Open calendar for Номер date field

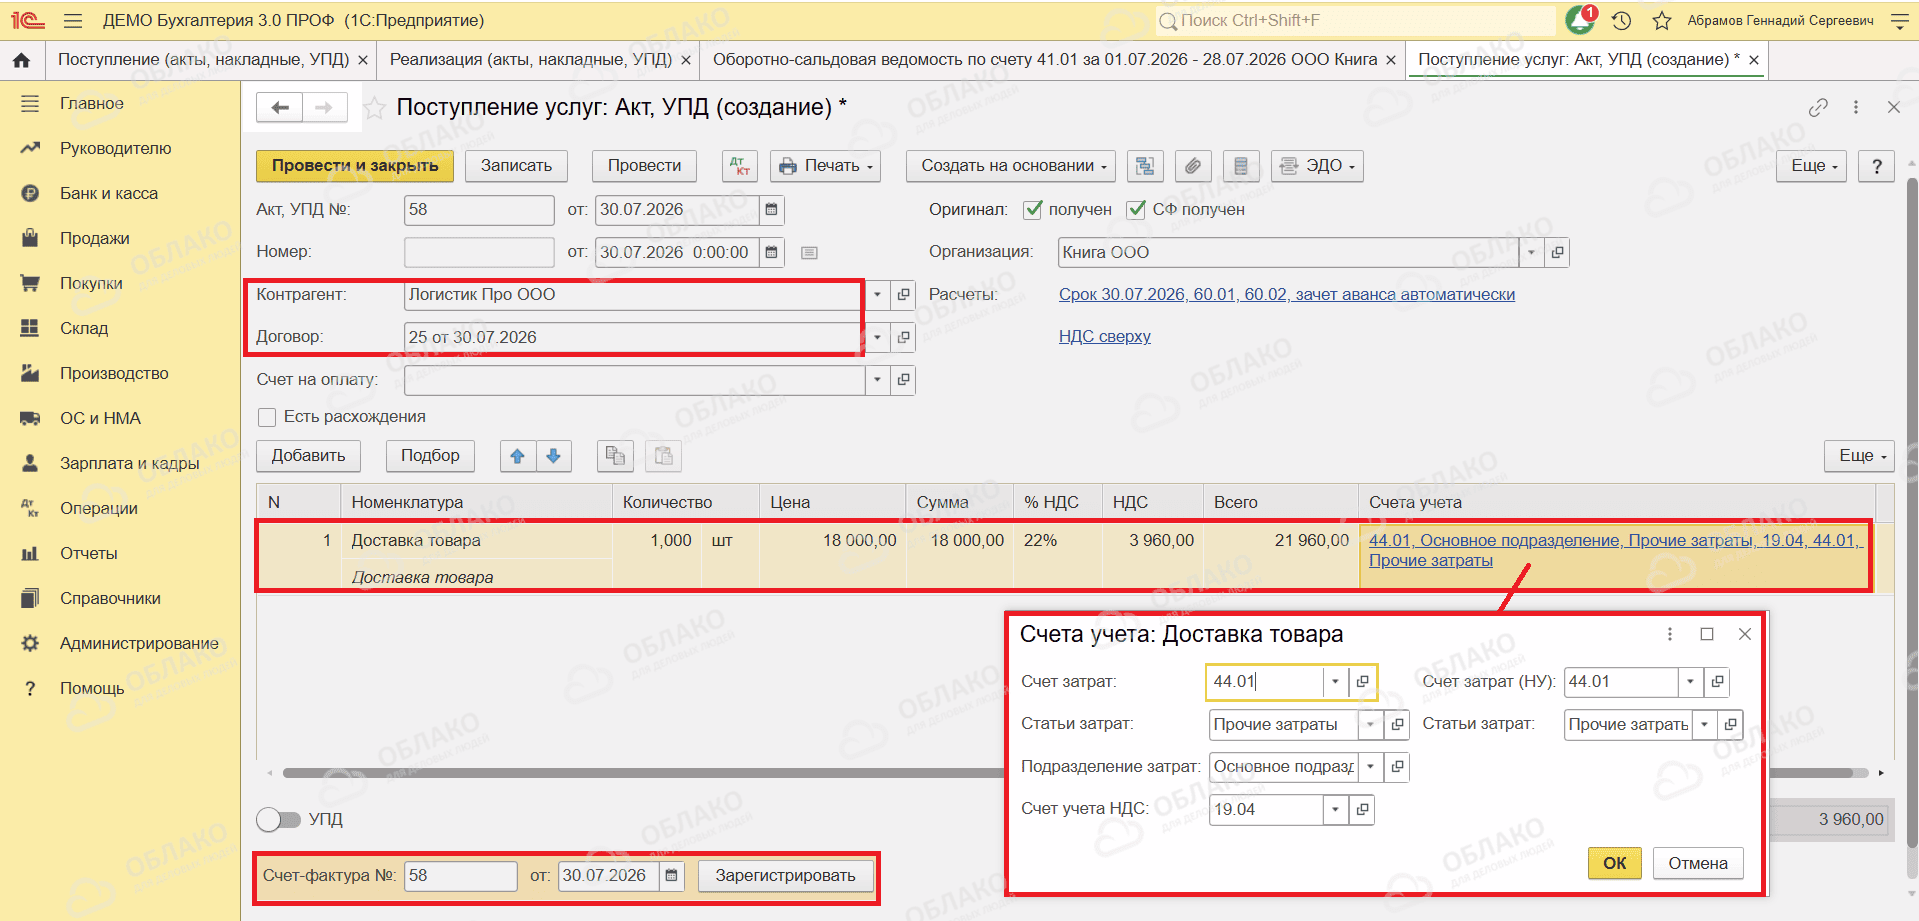point(771,252)
